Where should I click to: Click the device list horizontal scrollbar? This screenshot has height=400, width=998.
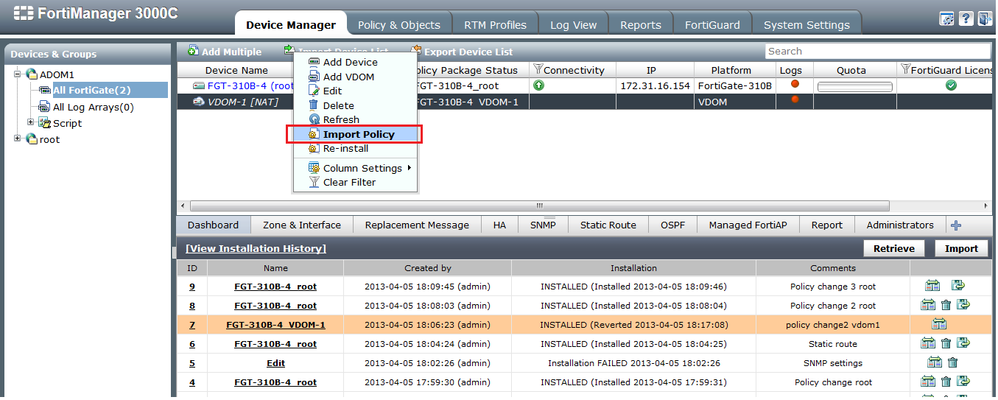(x=540, y=206)
